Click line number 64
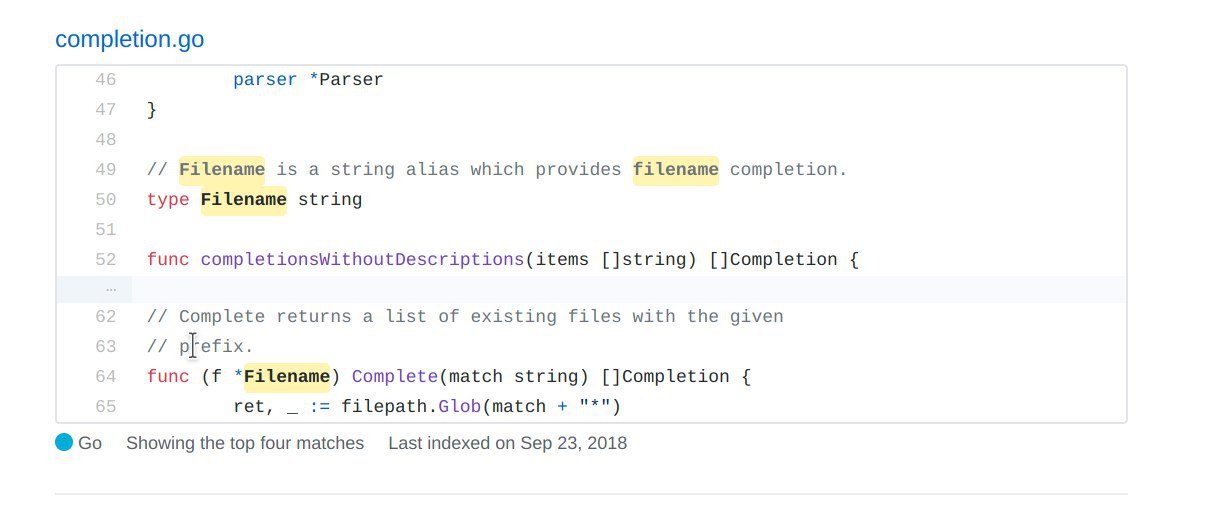 (105, 376)
